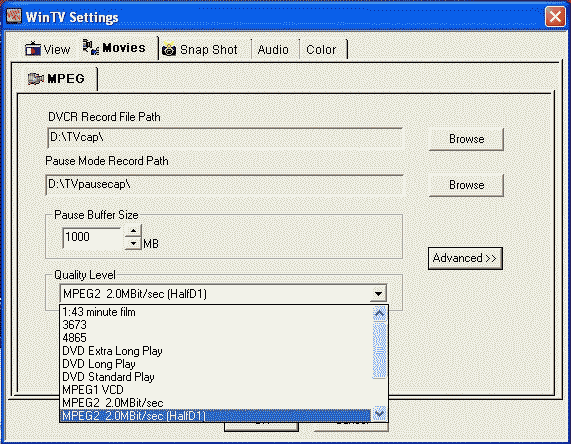Screen dimensions: 571x444
Task: Click the WinTV title bar icon
Action: (x=14, y=16)
